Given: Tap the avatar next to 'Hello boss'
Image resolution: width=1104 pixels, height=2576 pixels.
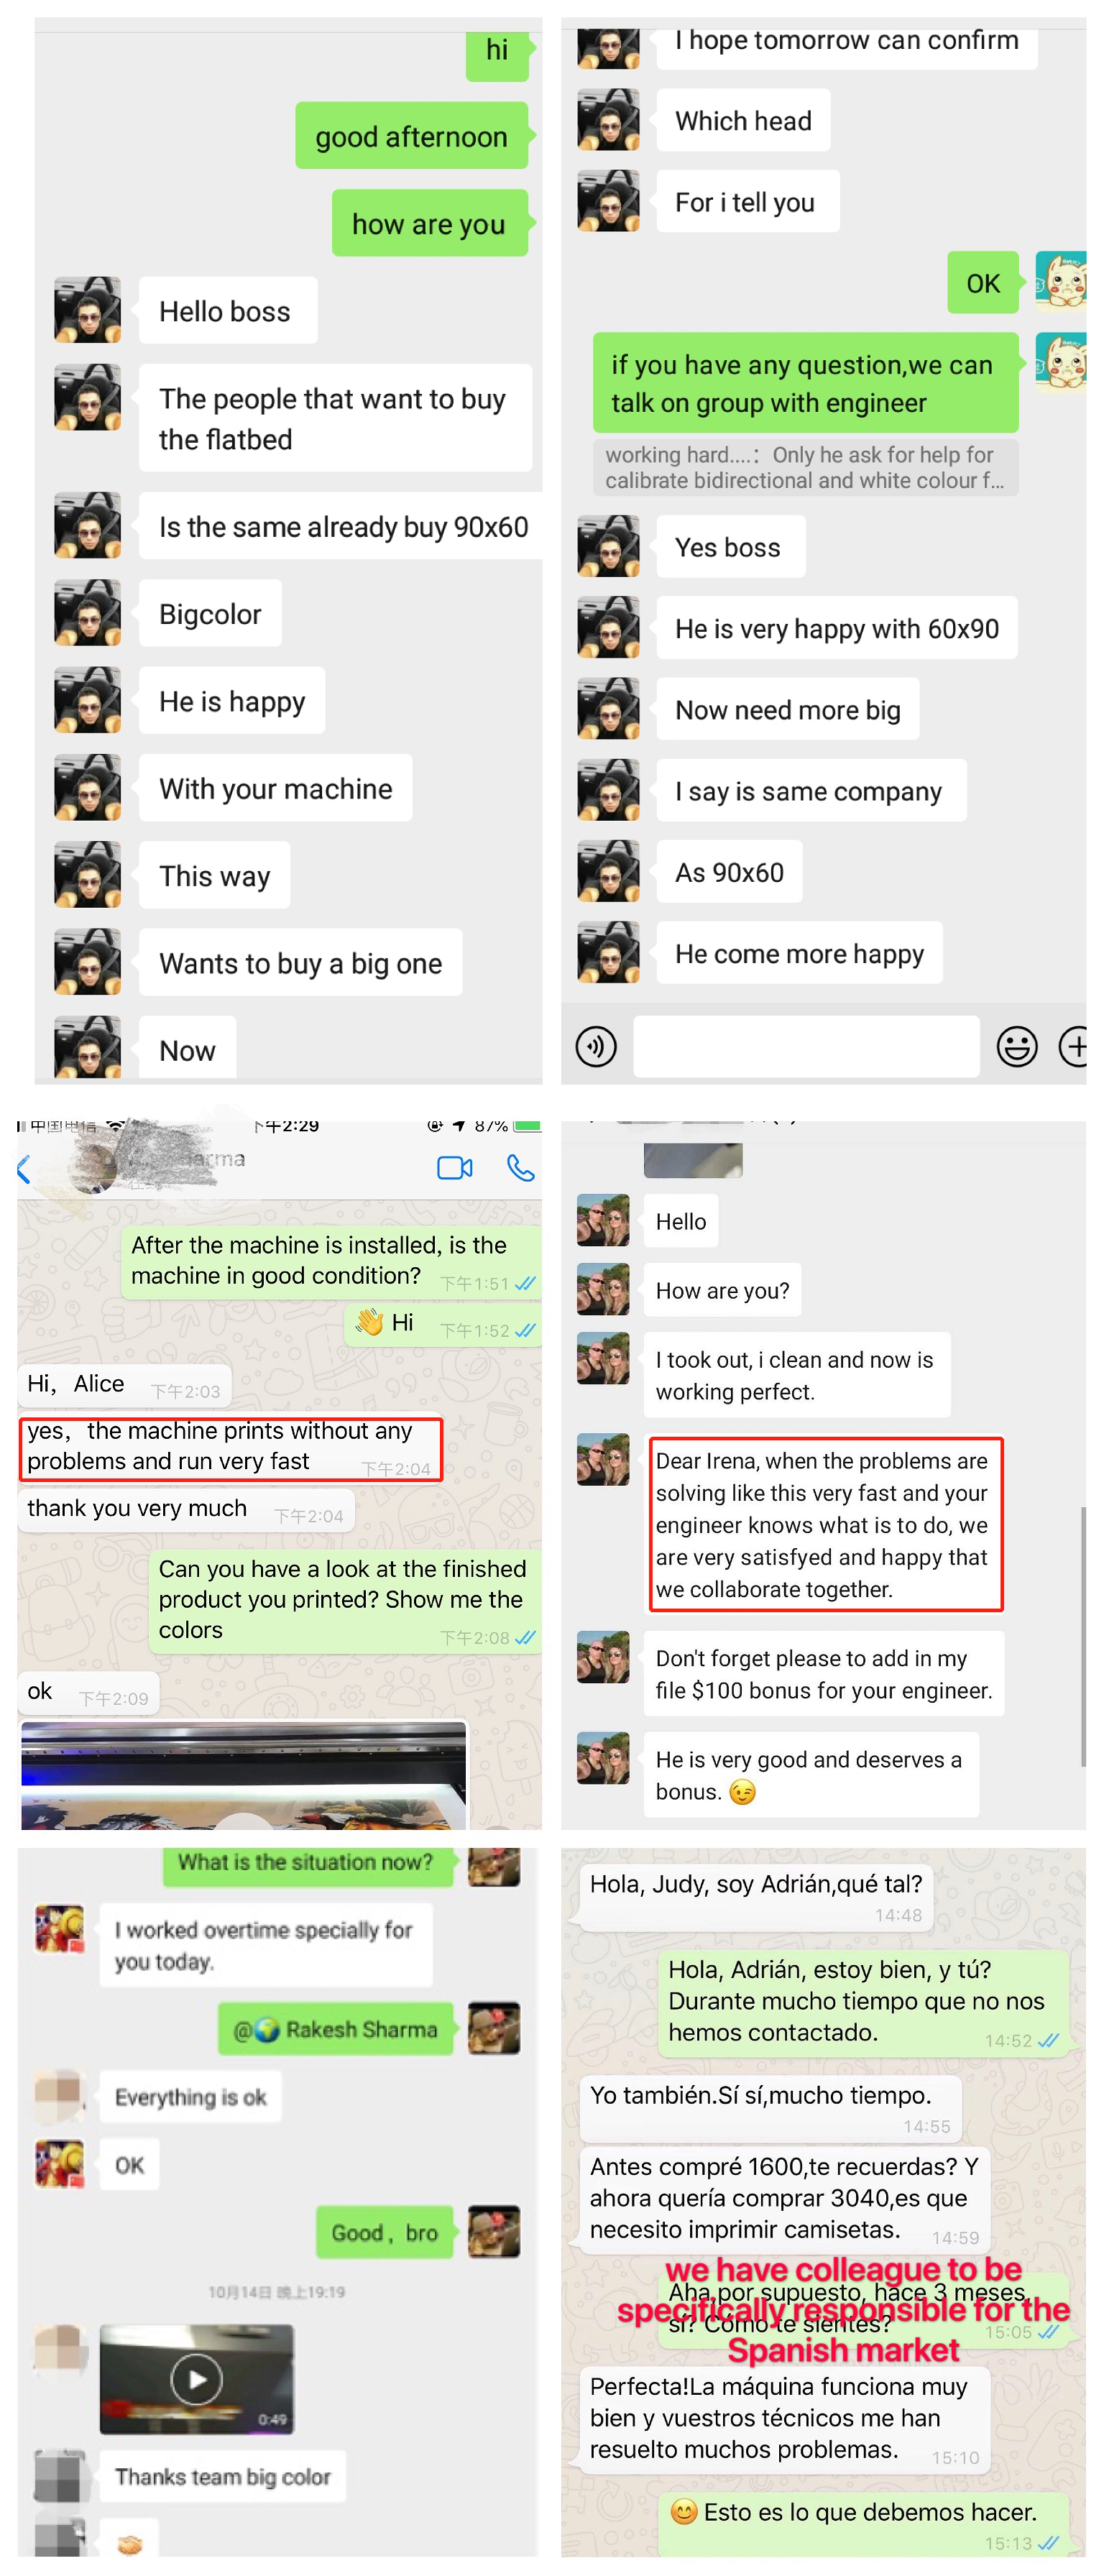Looking at the screenshot, I should (88, 310).
